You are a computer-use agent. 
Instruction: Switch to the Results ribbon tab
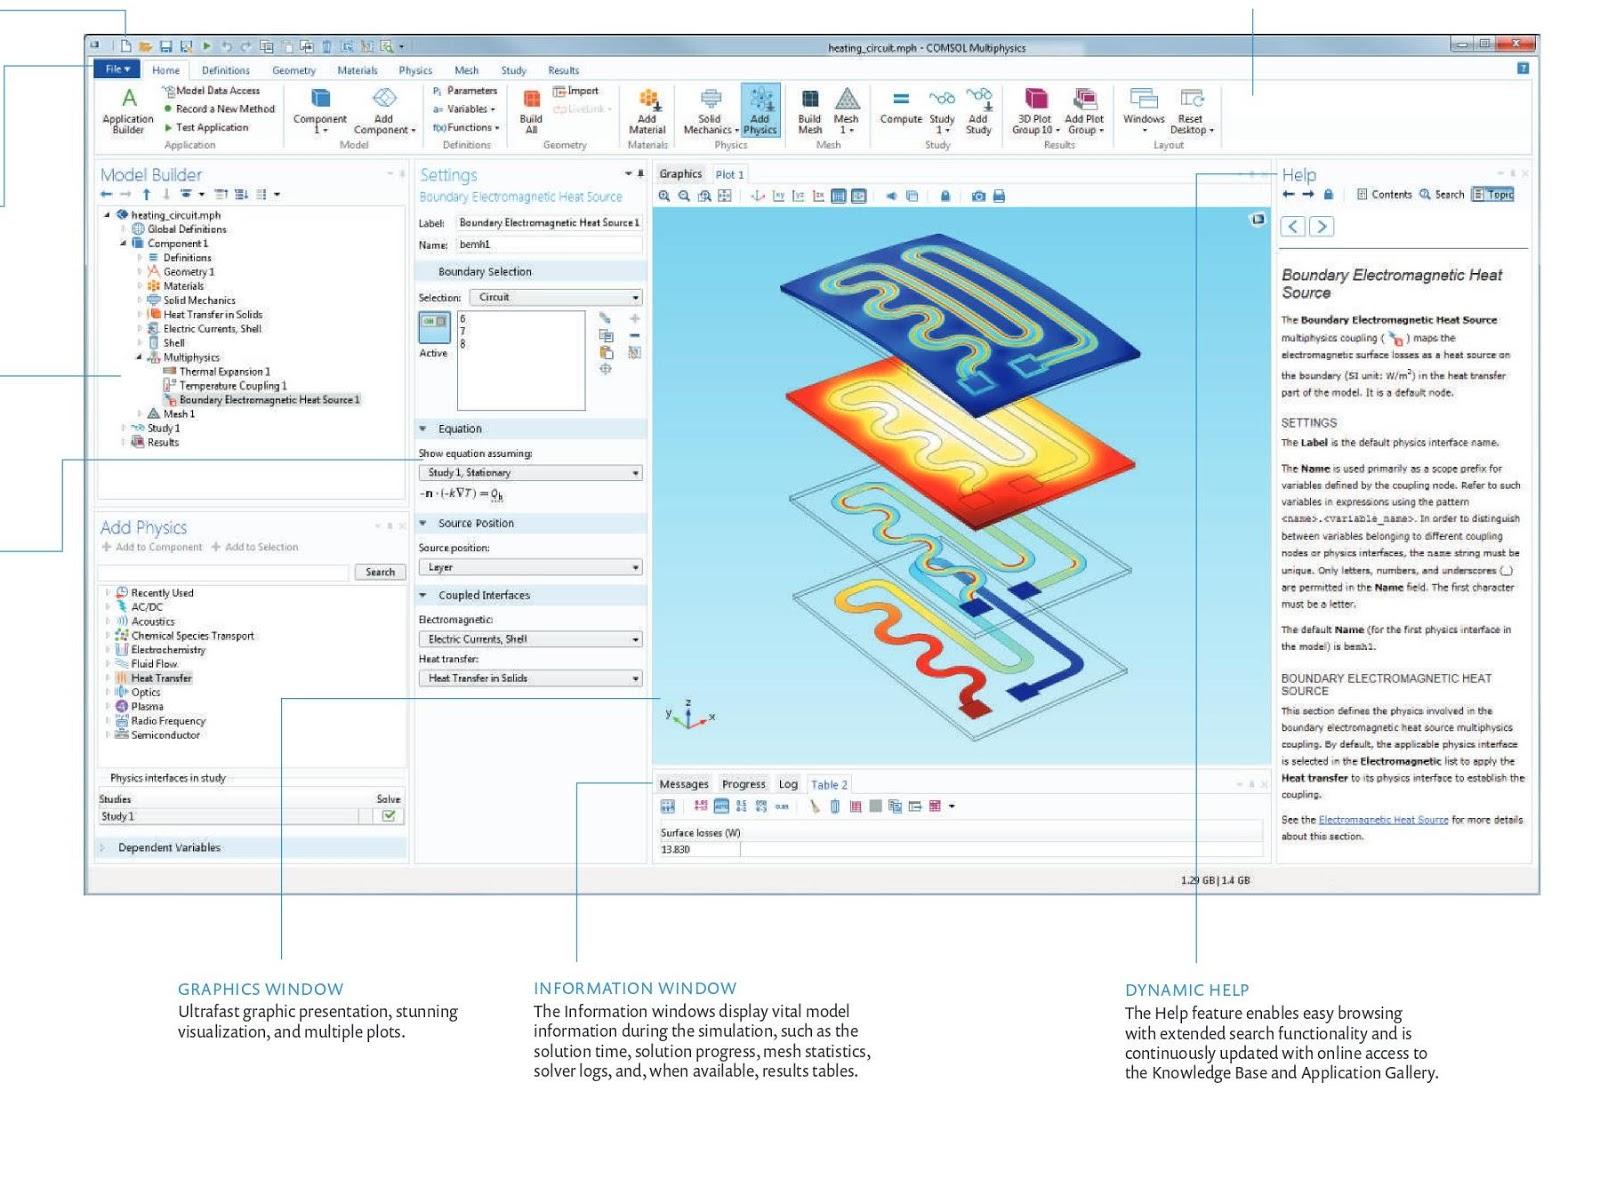point(563,70)
